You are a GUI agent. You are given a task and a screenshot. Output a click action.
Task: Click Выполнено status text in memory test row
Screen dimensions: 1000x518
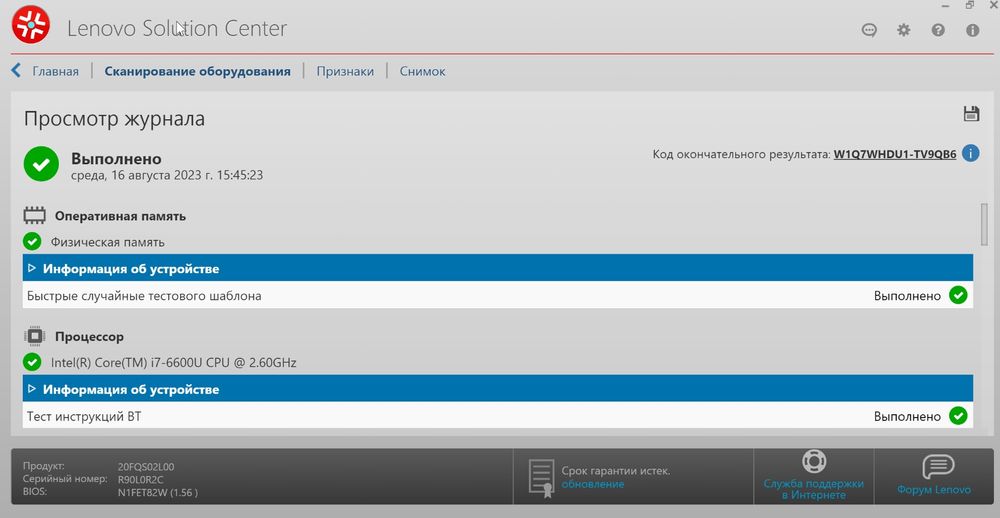(x=907, y=296)
